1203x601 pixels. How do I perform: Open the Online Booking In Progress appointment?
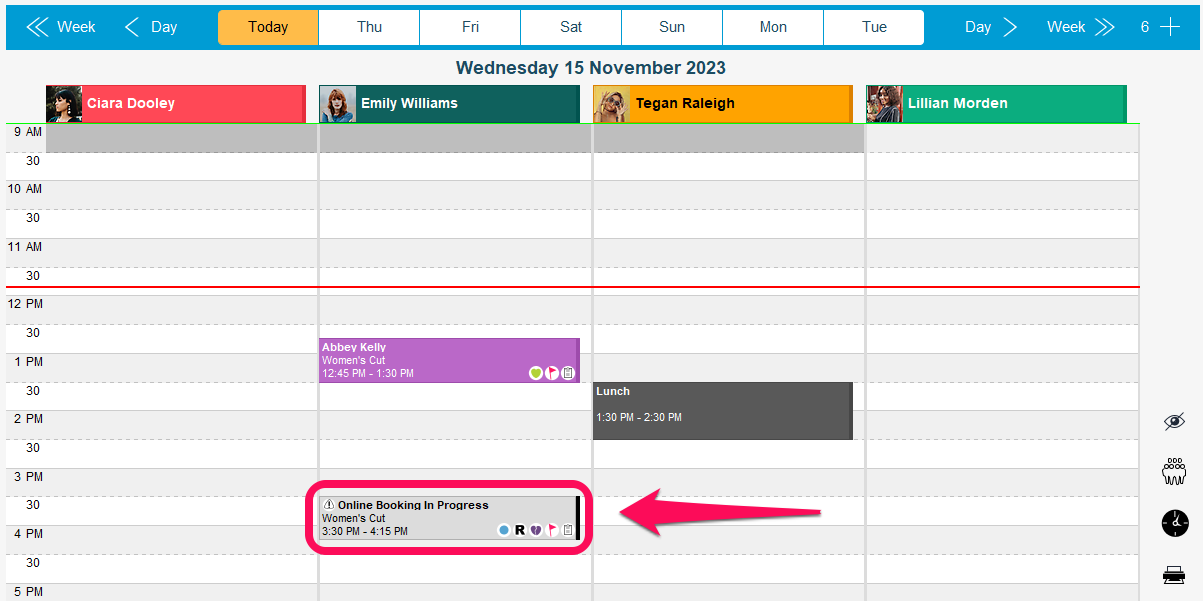(449, 518)
